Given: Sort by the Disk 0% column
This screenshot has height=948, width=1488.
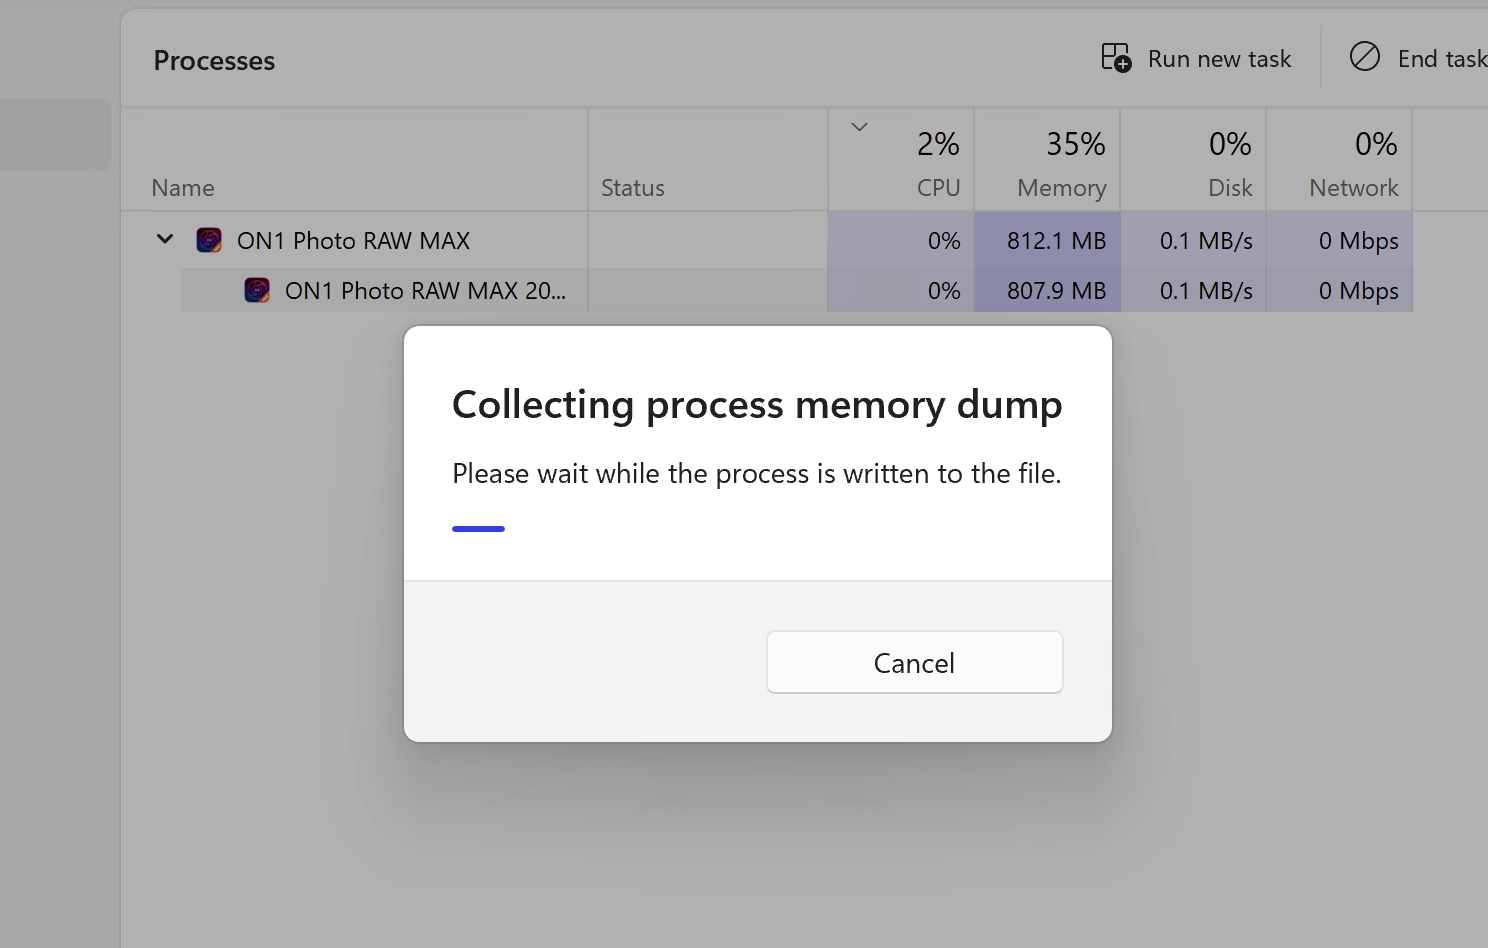Looking at the screenshot, I should point(1193,160).
